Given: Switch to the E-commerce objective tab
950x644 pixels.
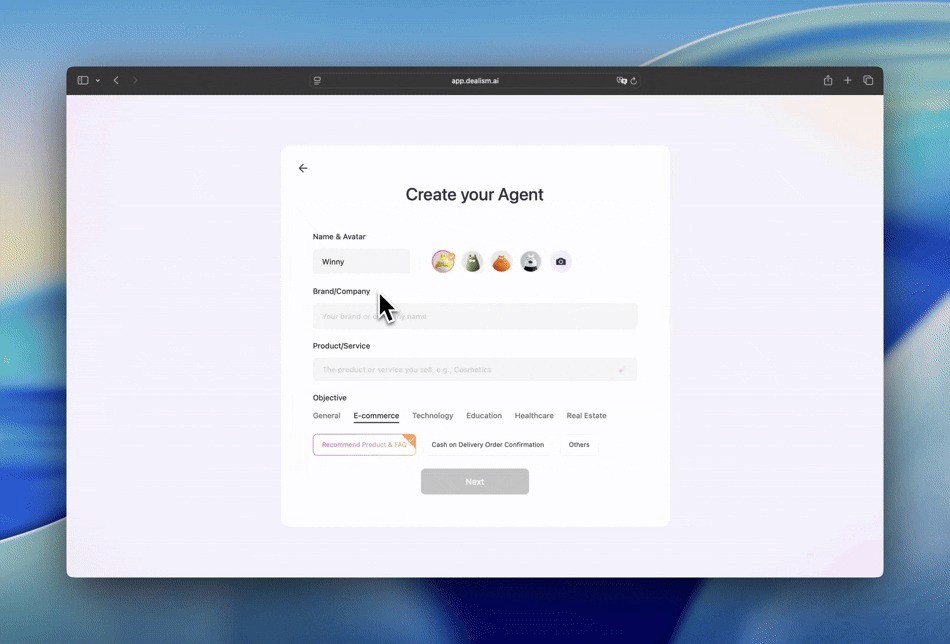Looking at the screenshot, I should [x=376, y=416].
